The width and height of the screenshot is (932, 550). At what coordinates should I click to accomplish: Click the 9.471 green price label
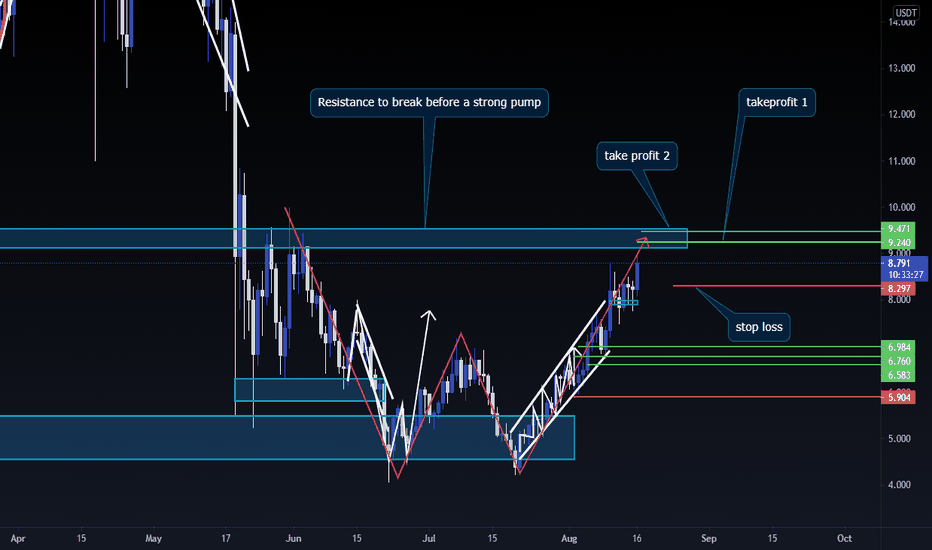point(898,229)
